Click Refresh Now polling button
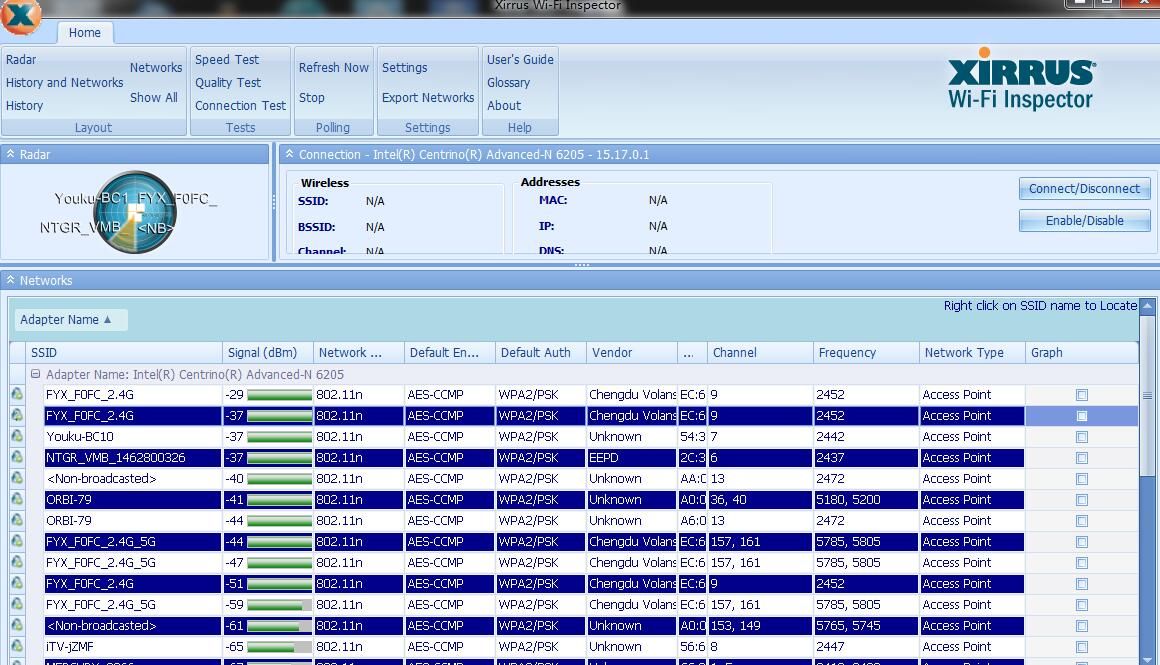The height and width of the screenshot is (665, 1160). 334,67
